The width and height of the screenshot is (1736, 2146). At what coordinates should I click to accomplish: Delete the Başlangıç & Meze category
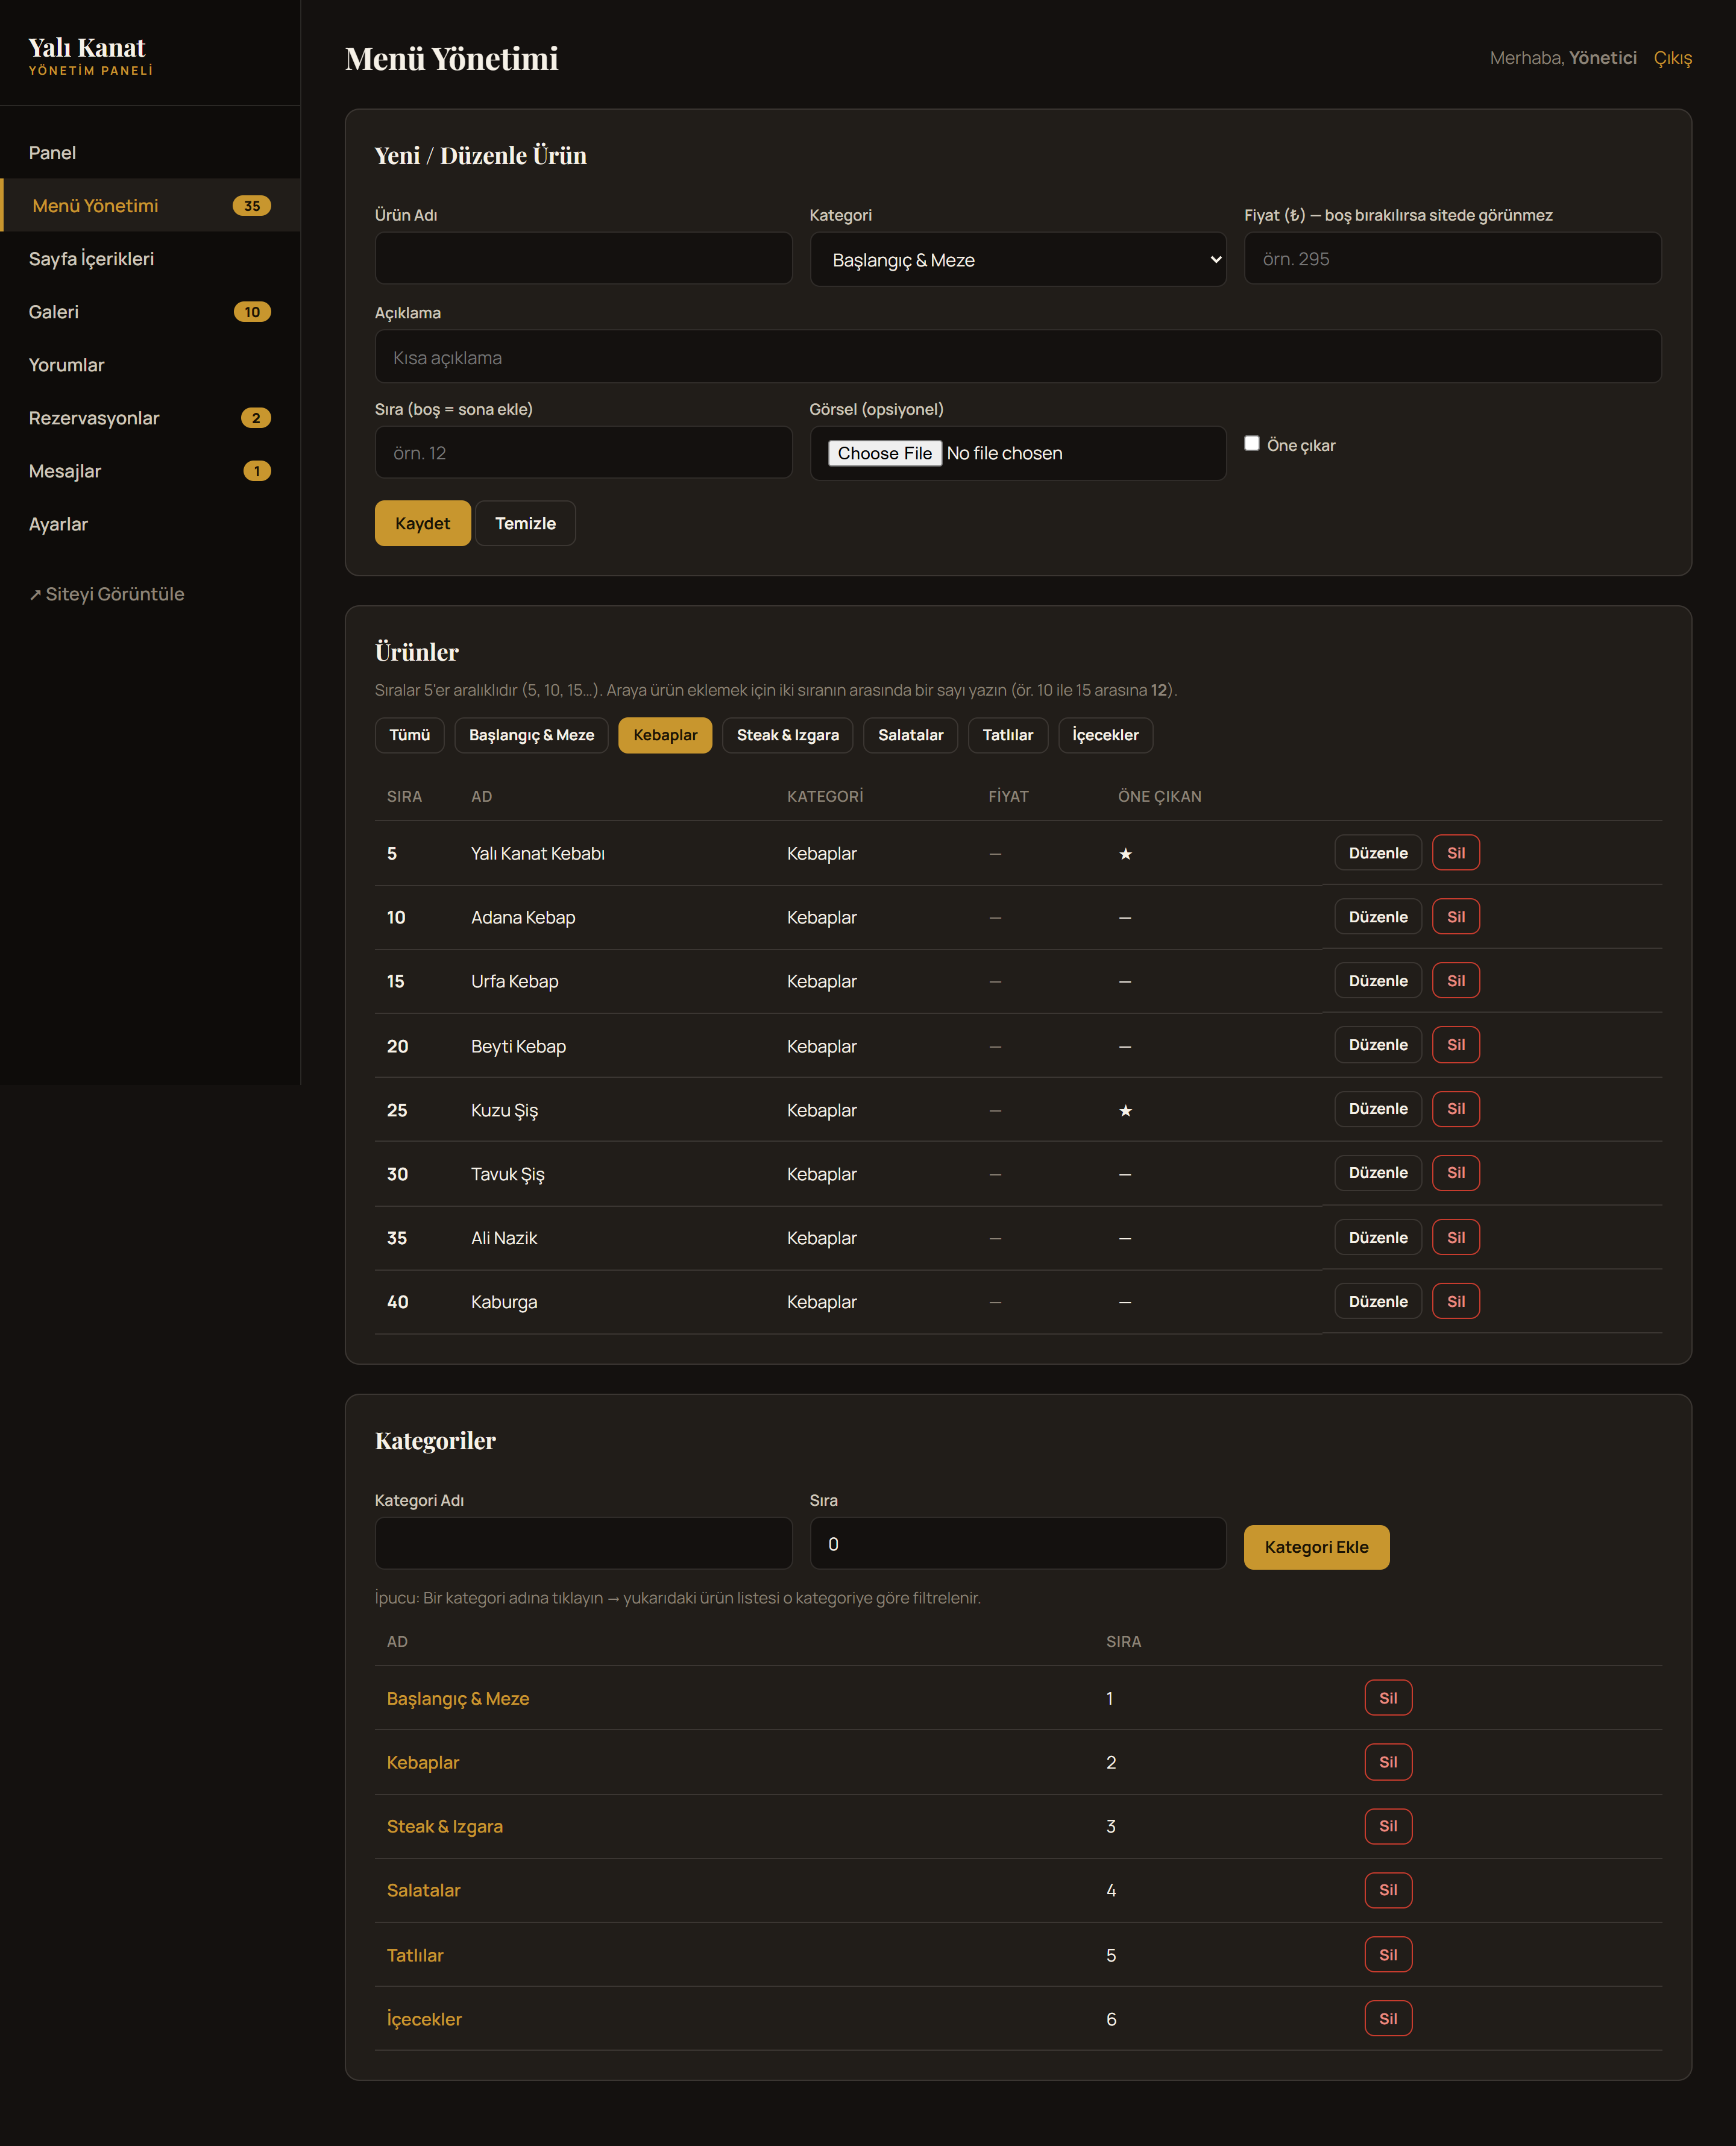tap(1388, 1698)
